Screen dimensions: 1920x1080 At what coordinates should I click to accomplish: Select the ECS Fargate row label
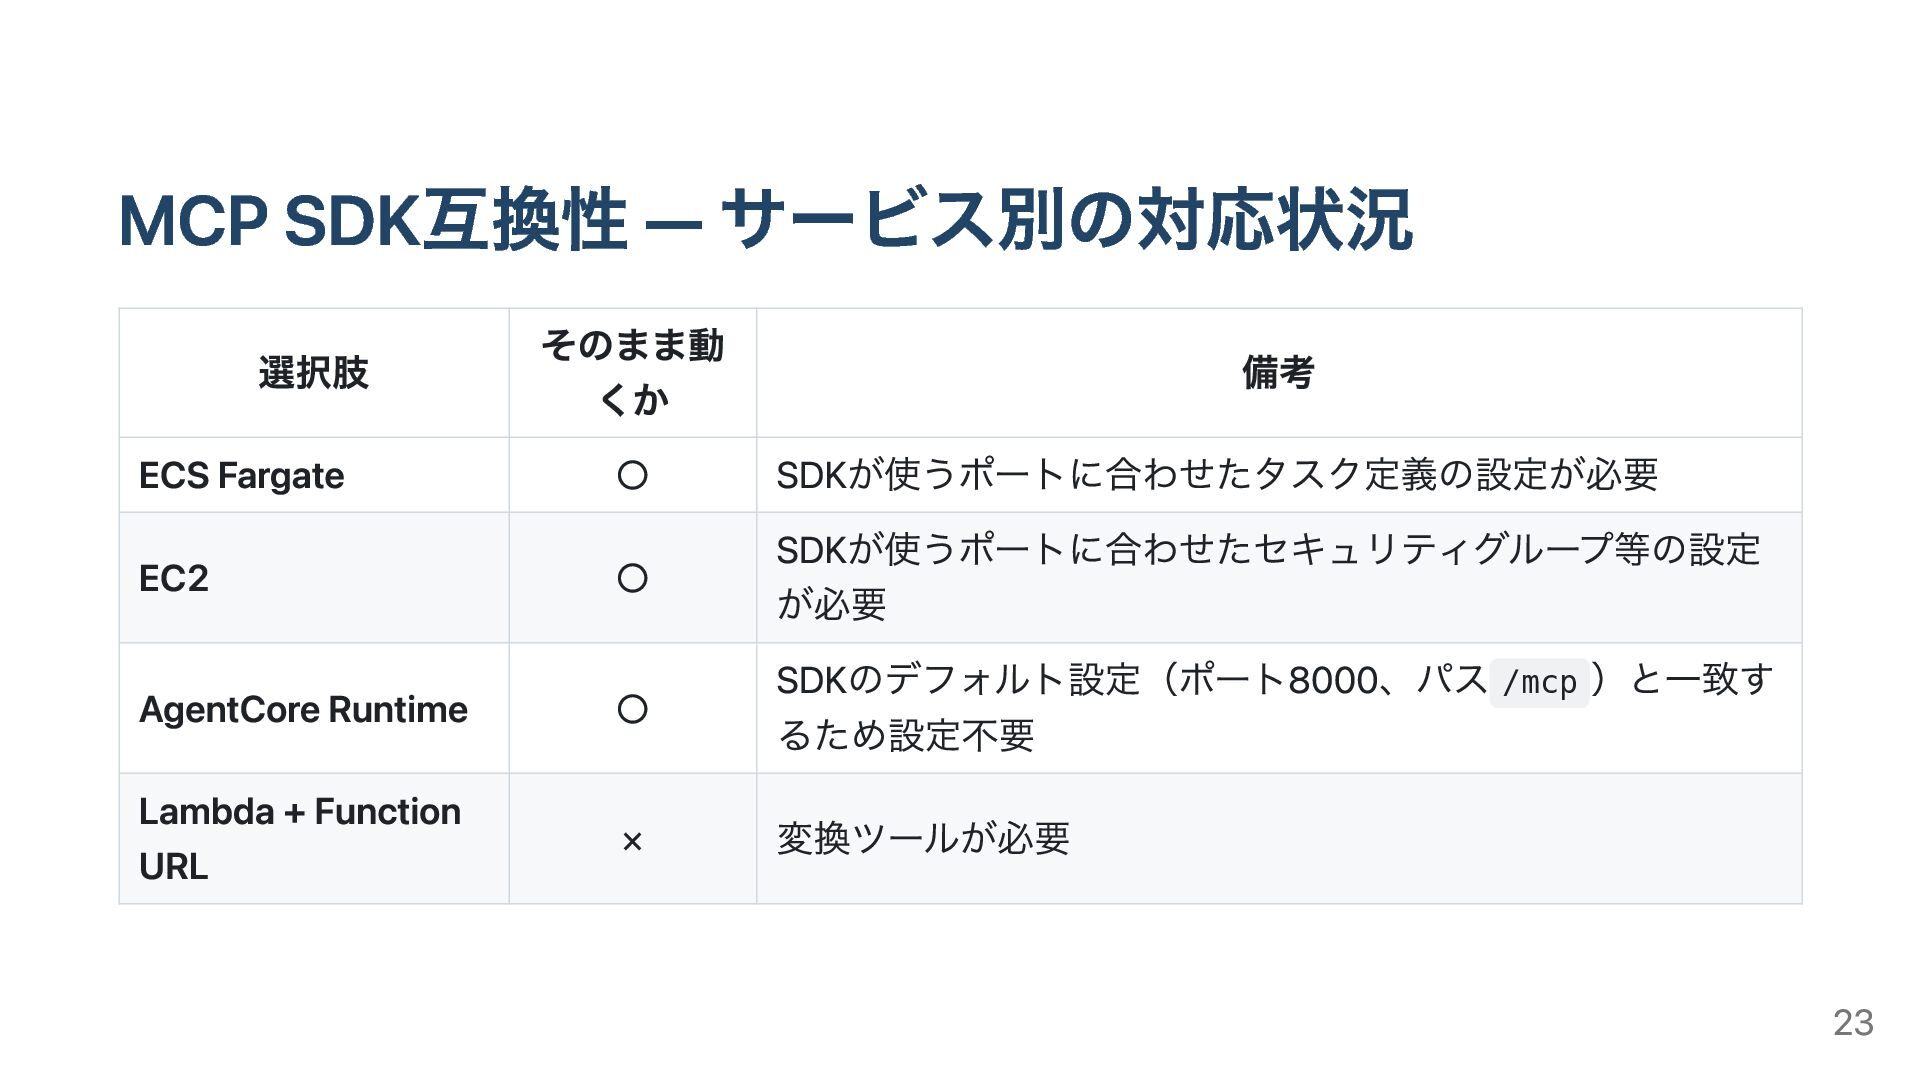pos(242,476)
